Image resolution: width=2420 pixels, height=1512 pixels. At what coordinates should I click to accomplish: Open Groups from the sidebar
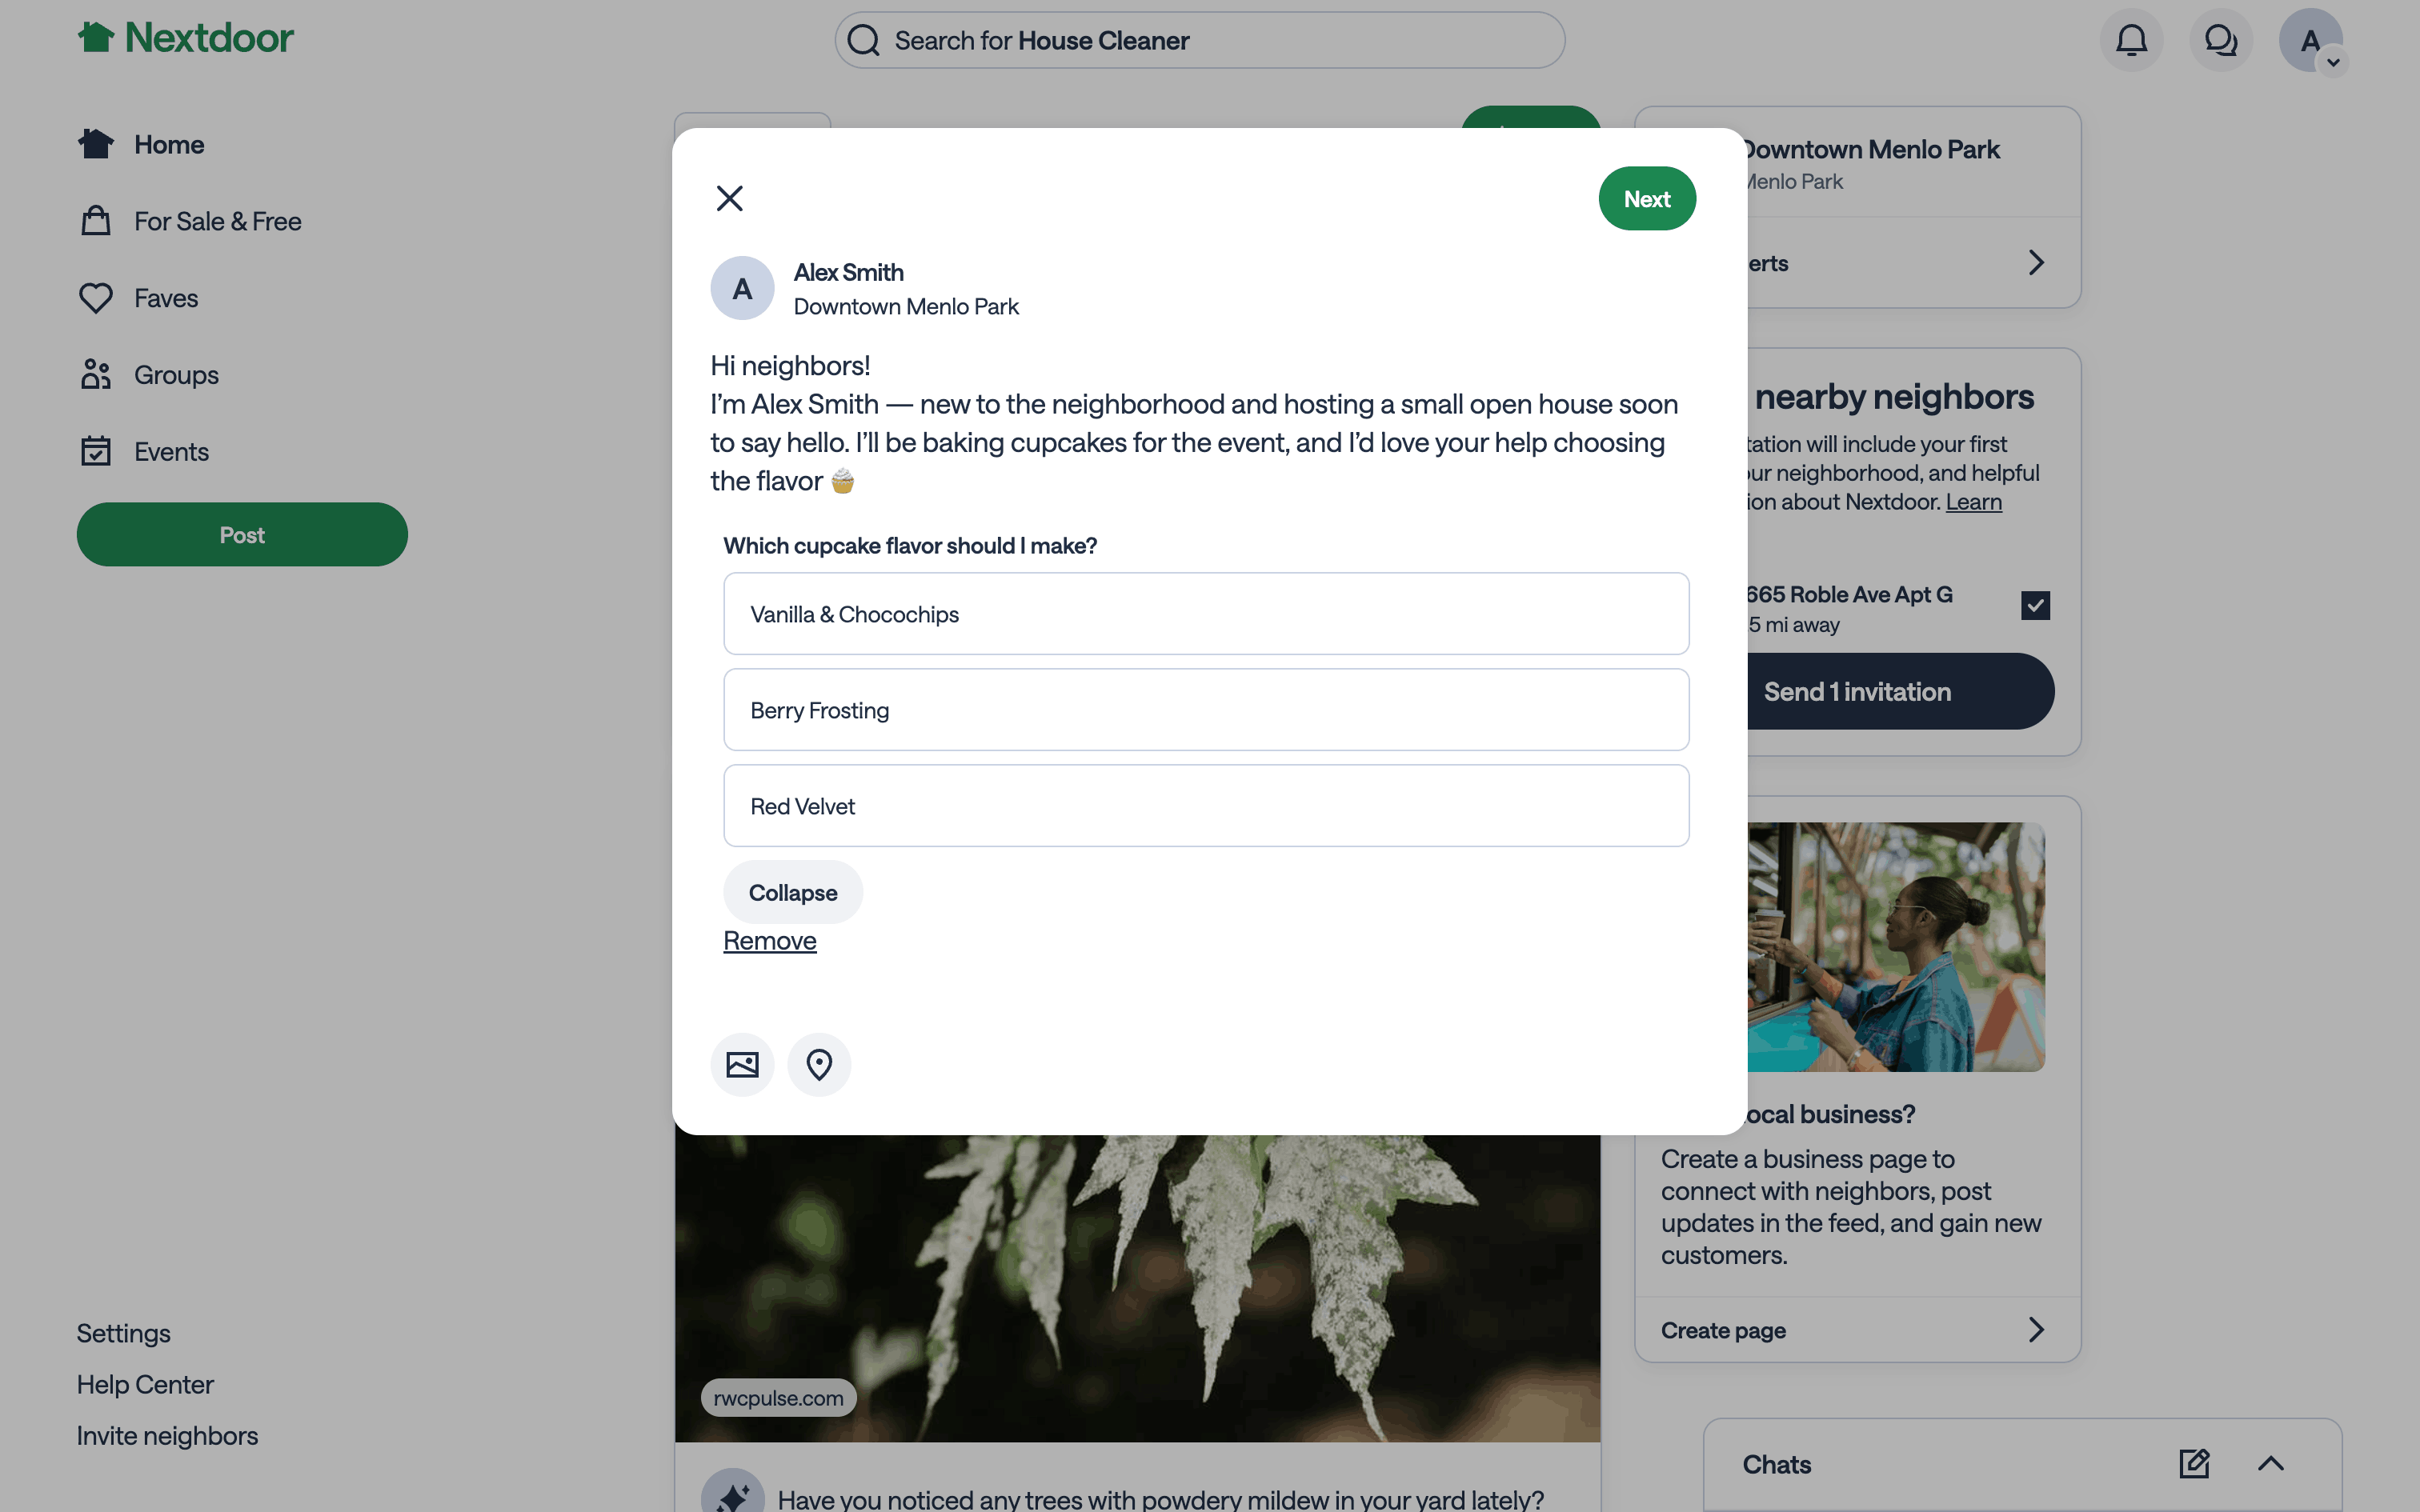(x=176, y=375)
